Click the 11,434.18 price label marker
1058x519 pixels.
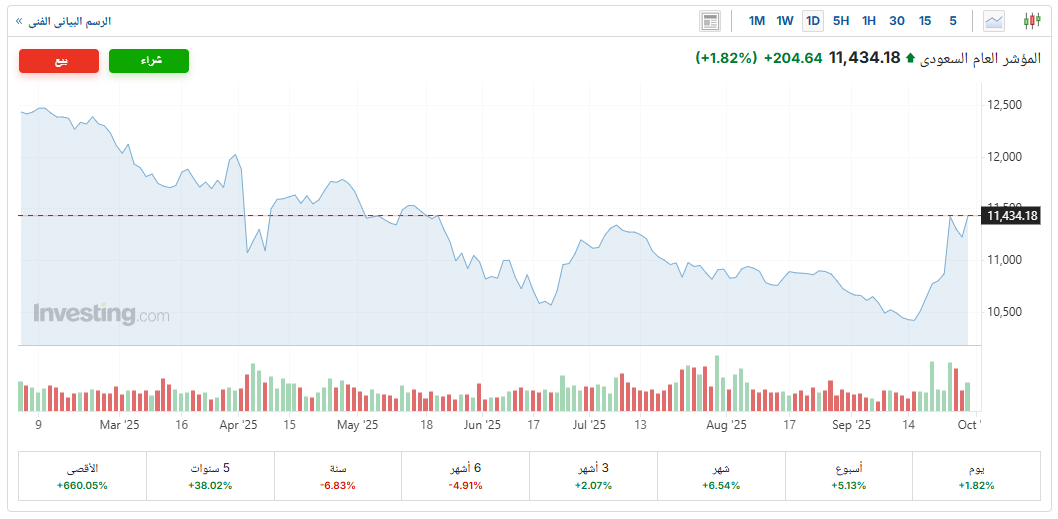pos(1011,216)
